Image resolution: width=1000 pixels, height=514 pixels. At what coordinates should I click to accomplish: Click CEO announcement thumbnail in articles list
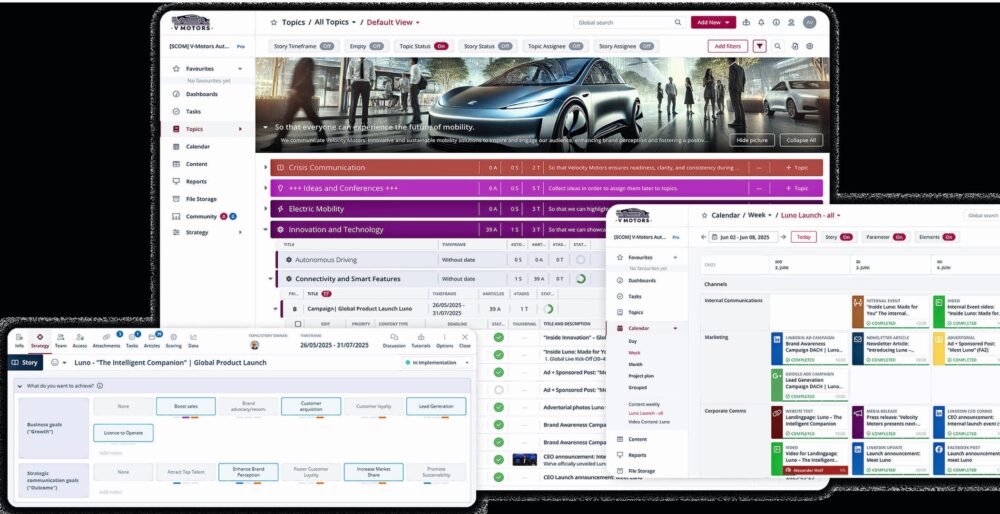pyautogui.click(x=524, y=459)
